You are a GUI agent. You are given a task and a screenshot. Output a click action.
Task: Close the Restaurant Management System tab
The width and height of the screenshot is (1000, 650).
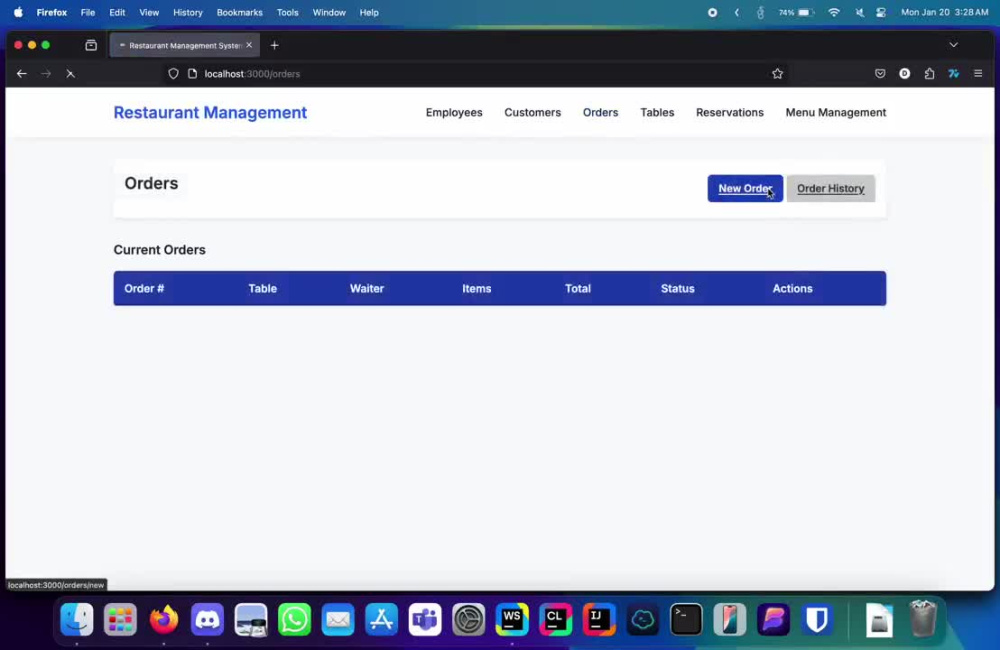(x=249, y=45)
